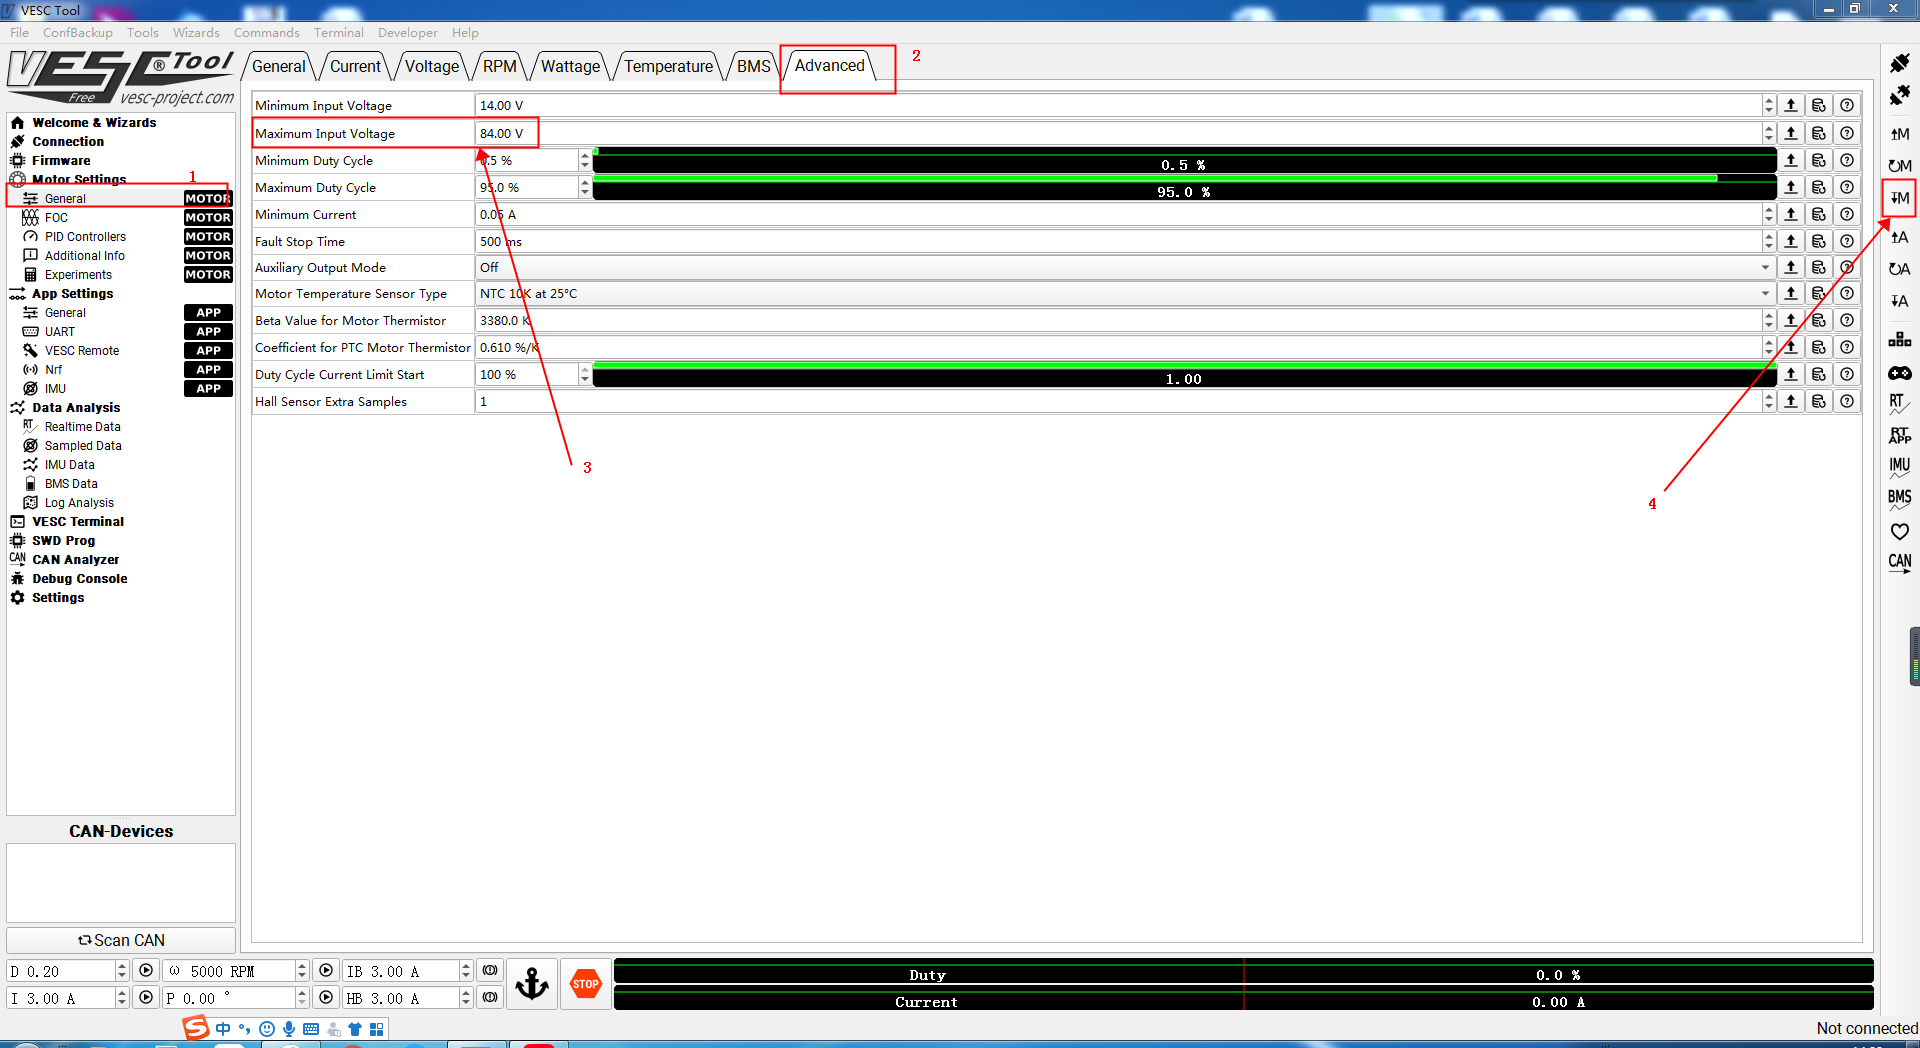Click the CAN forwarding icon in the right toolbar
This screenshot has width=1920, height=1048.
(x=1899, y=562)
